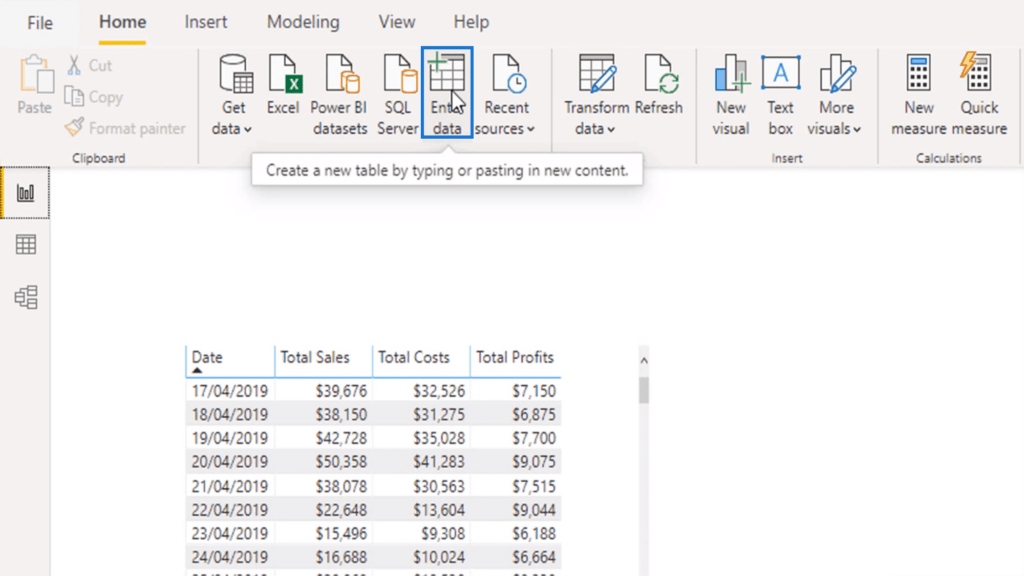
Task: Sort by the Total Sales column header
Action: pos(323,360)
